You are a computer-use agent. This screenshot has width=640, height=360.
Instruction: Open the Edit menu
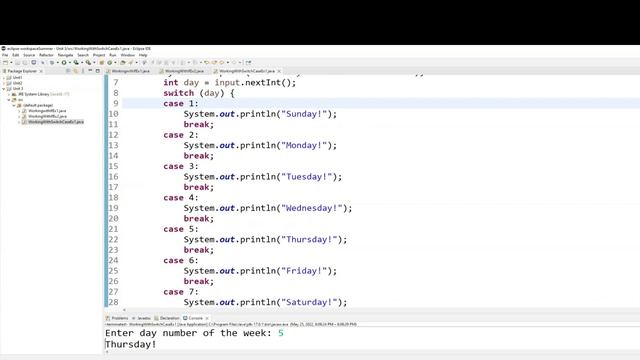pos(16,55)
